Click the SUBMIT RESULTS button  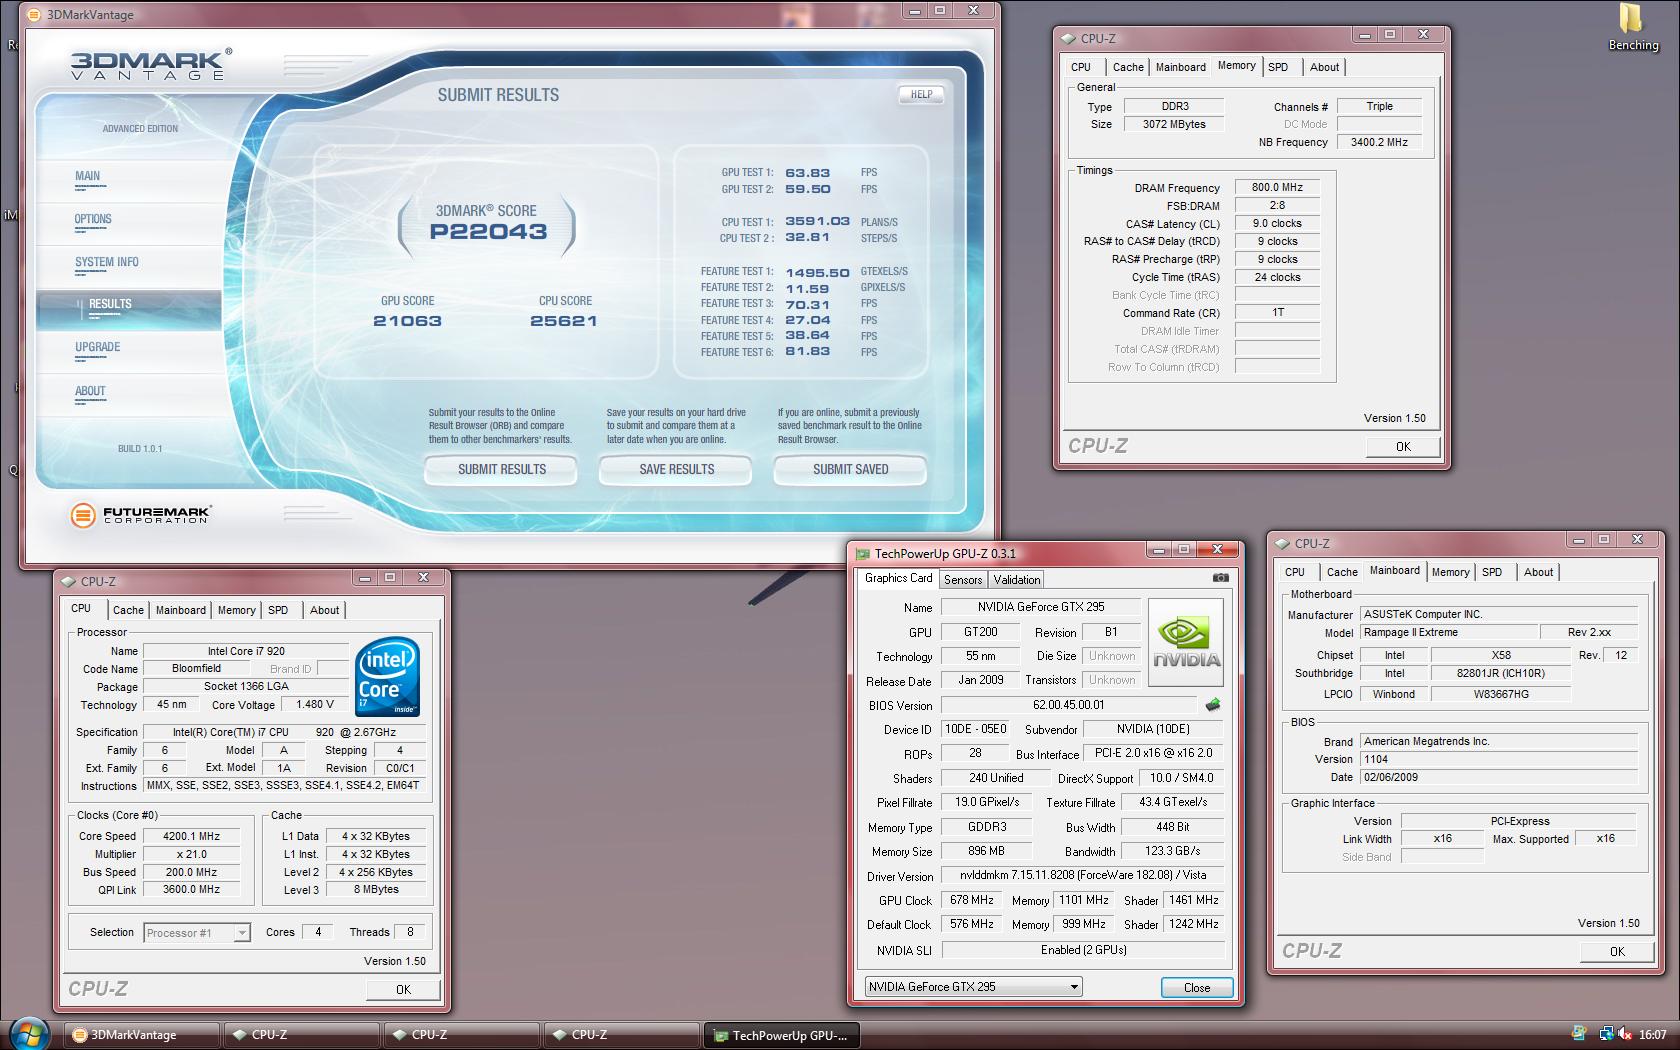coord(501,469)
